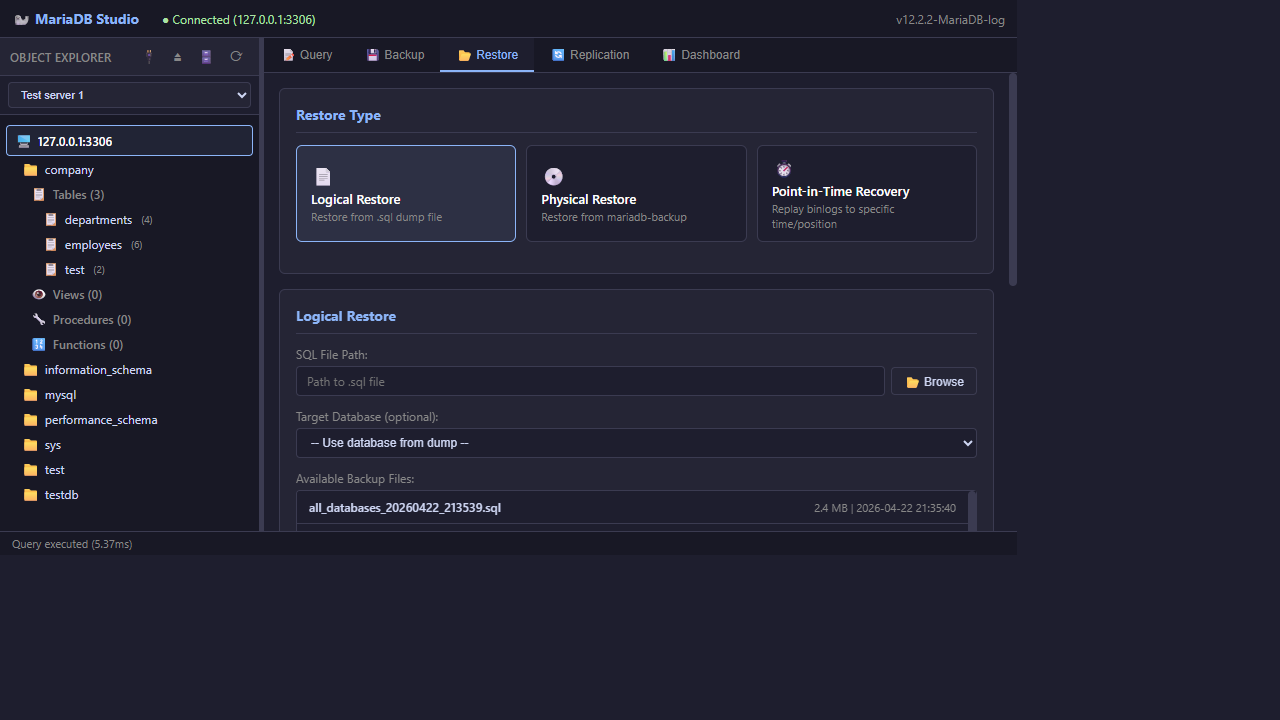Image resolution: width=1280 pixels, height=720 pixels.
Task: Refresh the Object Explorer tree
Action: coord(236,57)
